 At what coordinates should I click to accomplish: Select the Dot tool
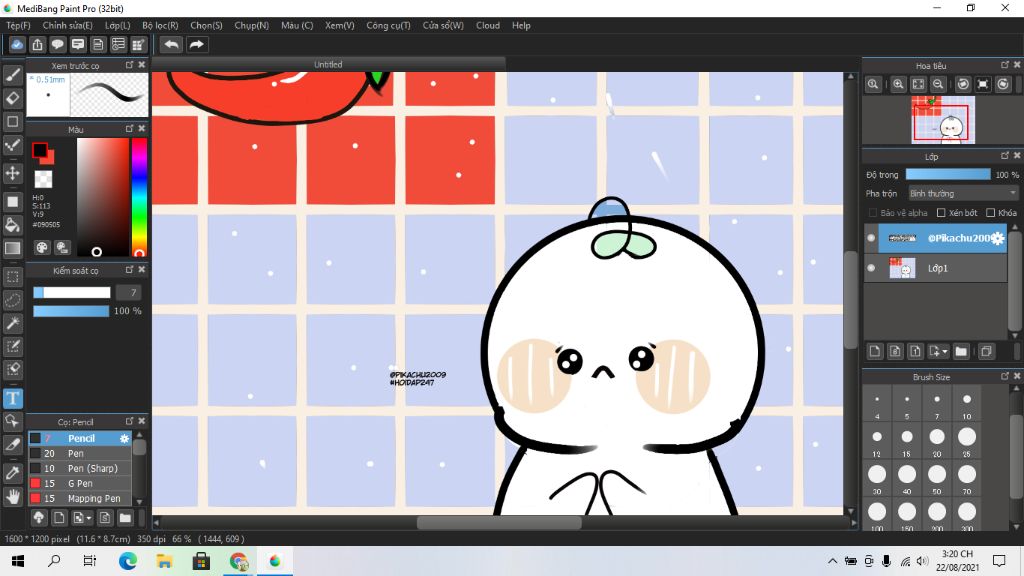[x=12, y=145]
